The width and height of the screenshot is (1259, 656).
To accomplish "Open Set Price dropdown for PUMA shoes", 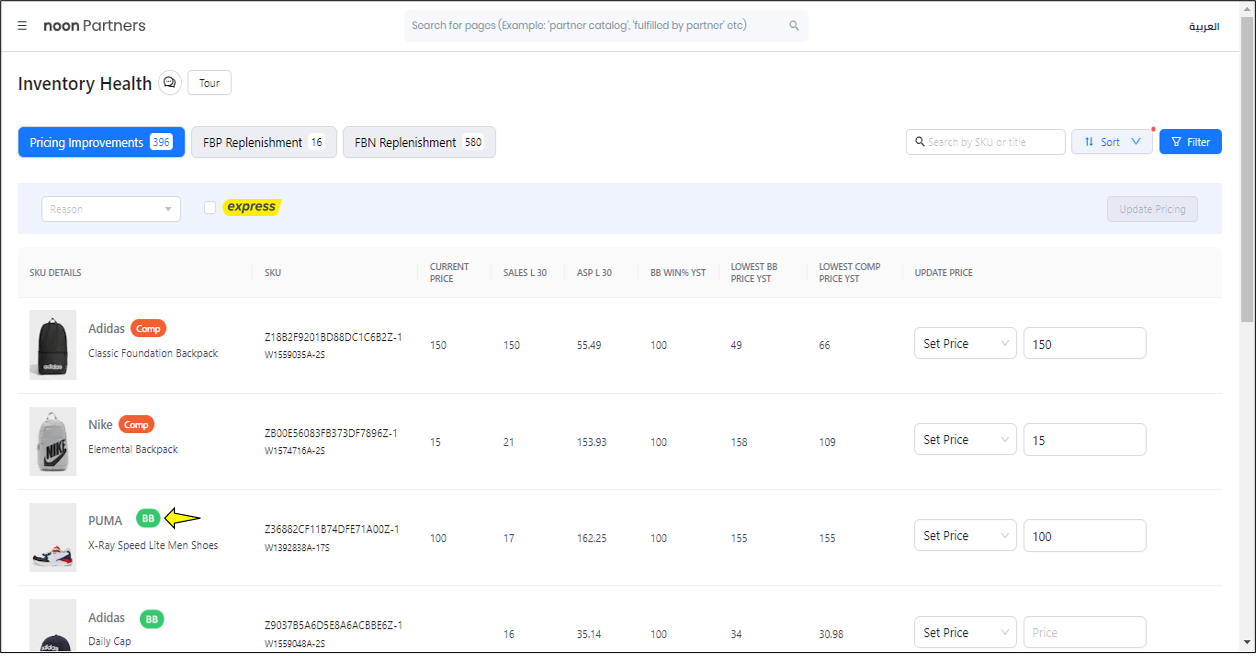I will 965,536.
